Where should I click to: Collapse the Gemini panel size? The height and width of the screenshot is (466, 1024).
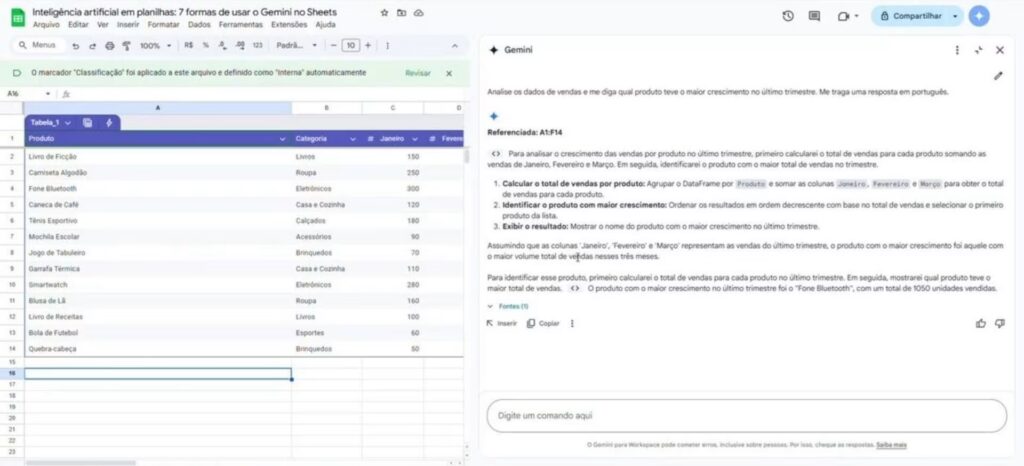[978, 50]
